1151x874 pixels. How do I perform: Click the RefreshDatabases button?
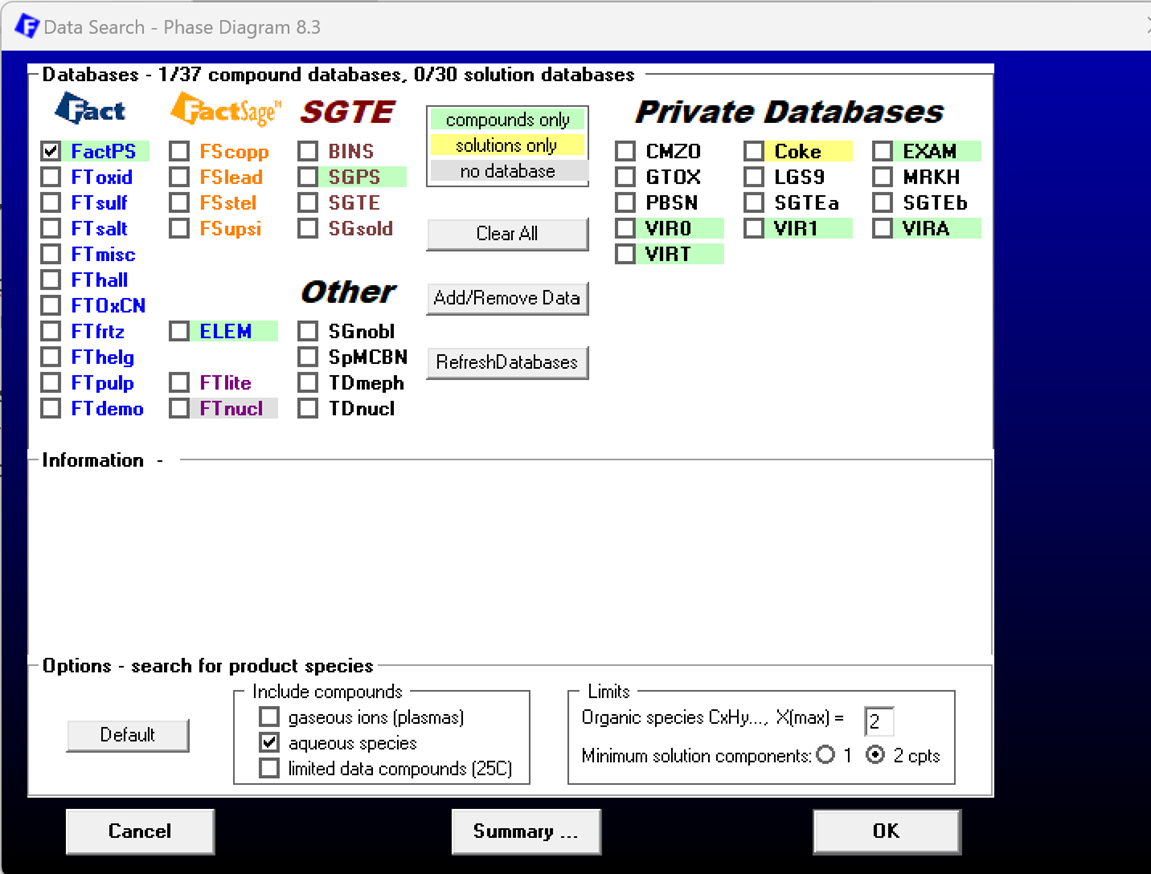click(507, 362)
